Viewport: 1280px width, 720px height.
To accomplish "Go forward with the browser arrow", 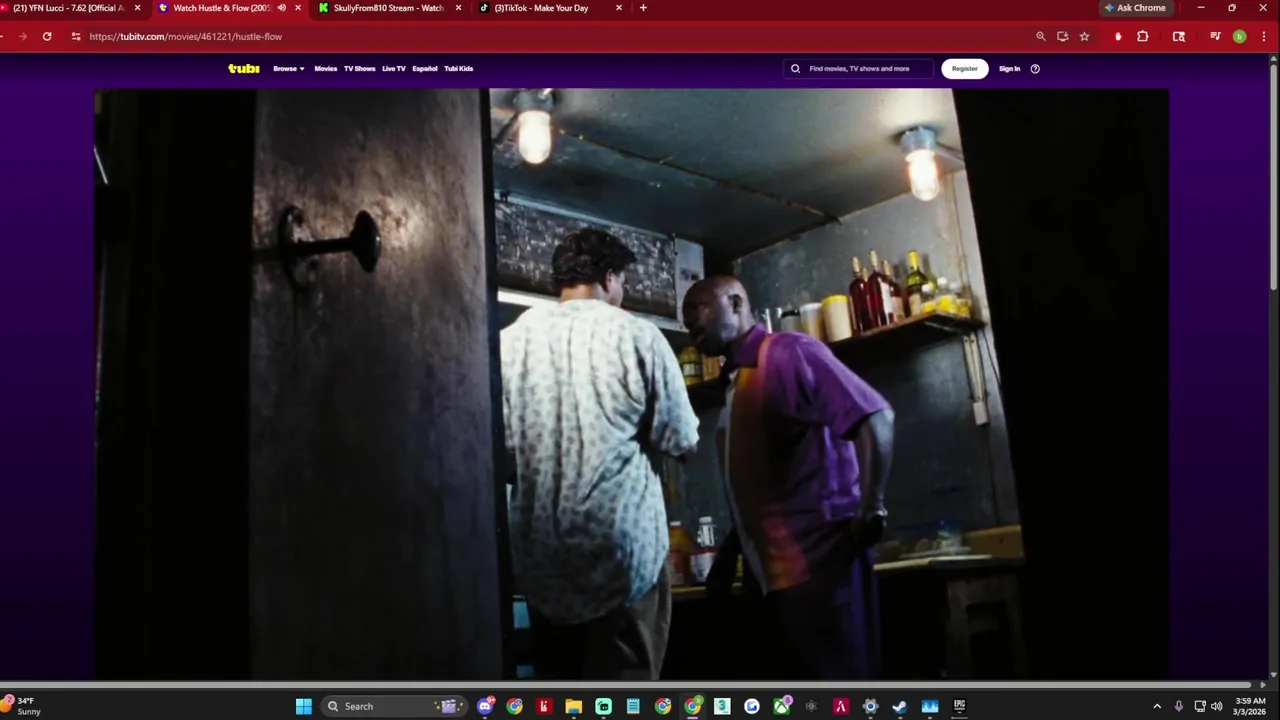I will click(22, 36).
